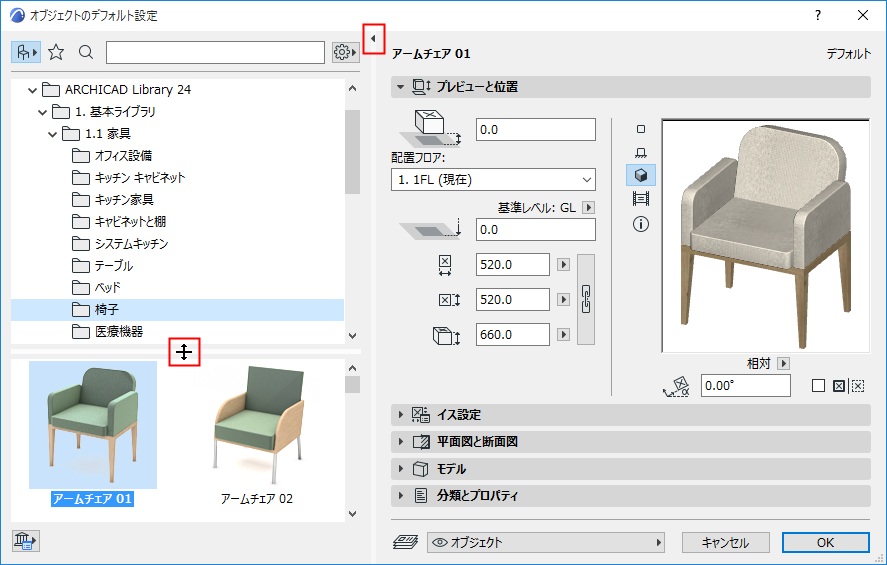Click the depth 520.0 field
887x565 pixels.
pos(513,300)
